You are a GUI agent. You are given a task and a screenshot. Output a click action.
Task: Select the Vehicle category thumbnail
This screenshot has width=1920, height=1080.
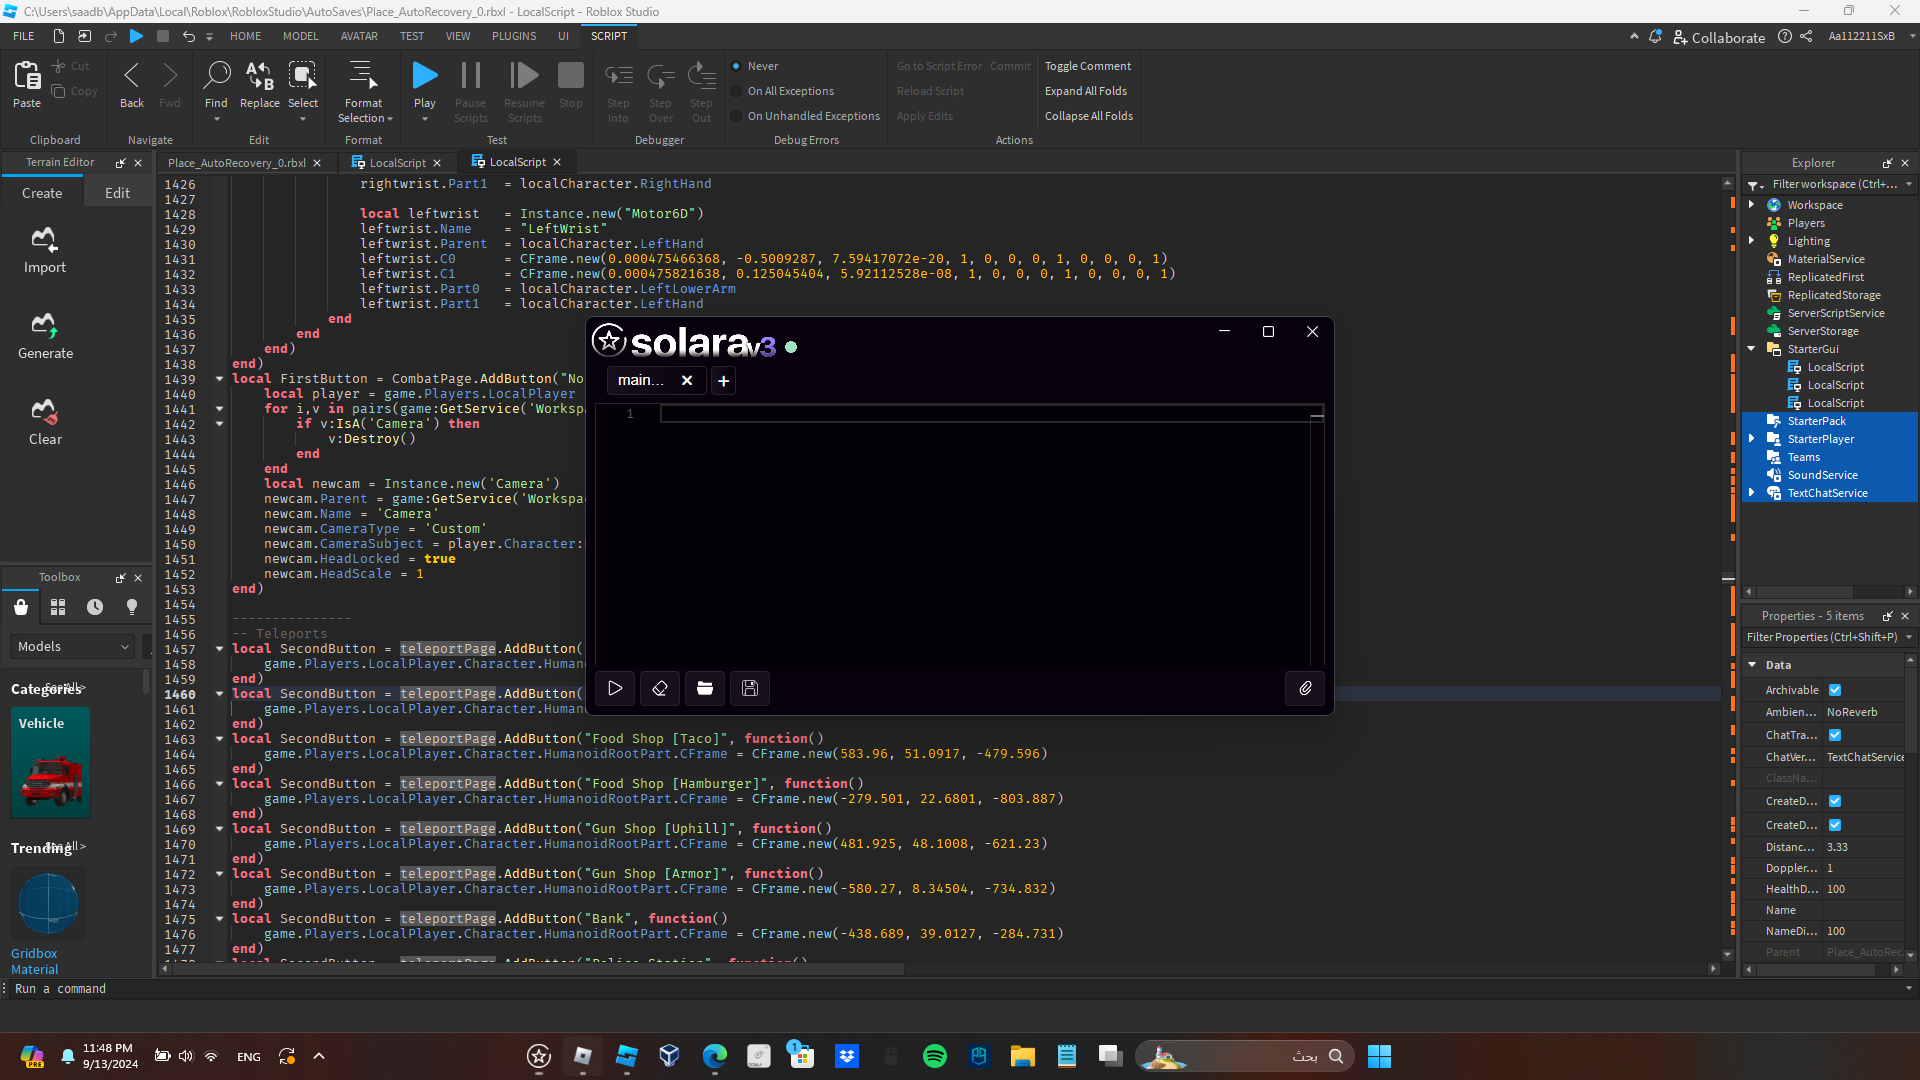tap(50, 763)
